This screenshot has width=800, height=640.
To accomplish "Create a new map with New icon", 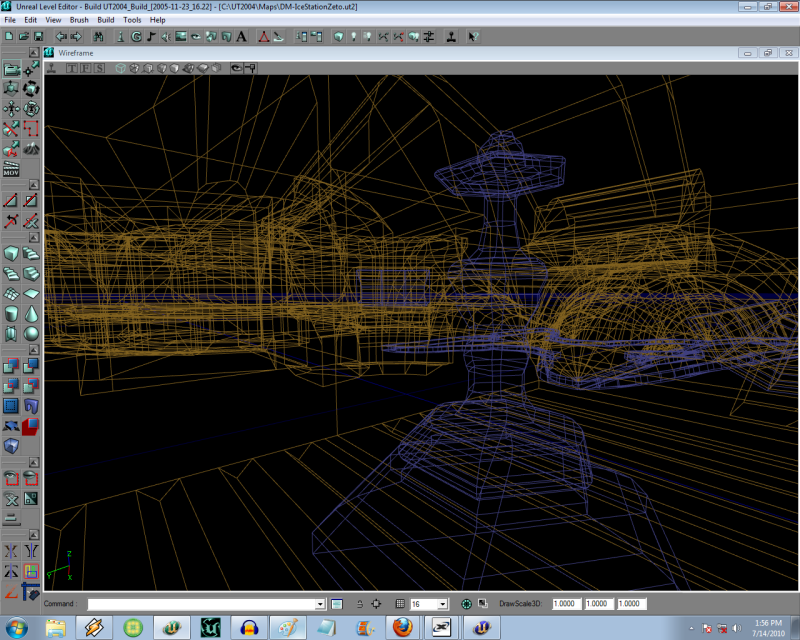I will 9,36.
